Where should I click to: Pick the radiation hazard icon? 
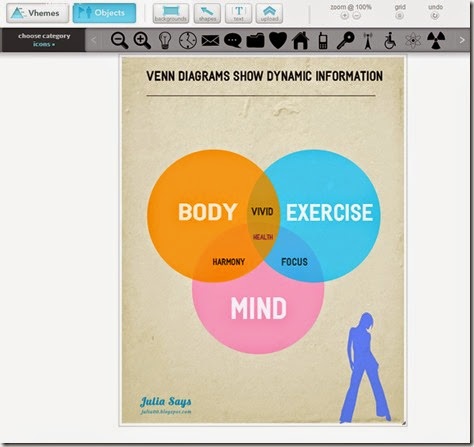coord(436,40)
